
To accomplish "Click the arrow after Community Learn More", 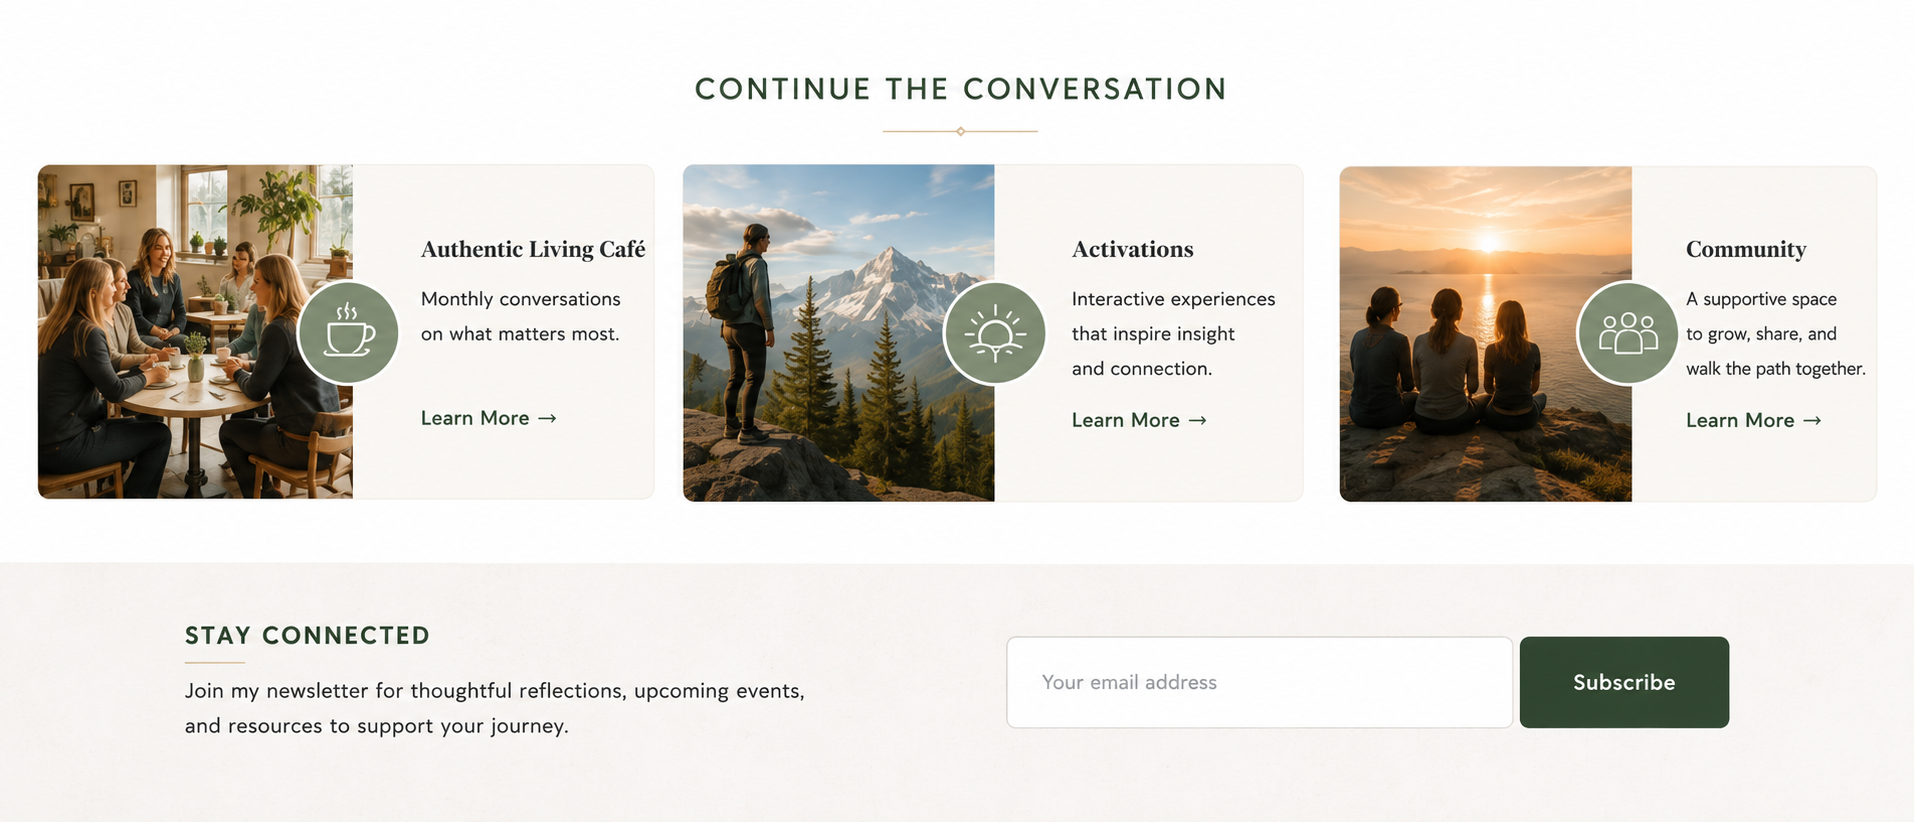I will (x=1812, y=421).
